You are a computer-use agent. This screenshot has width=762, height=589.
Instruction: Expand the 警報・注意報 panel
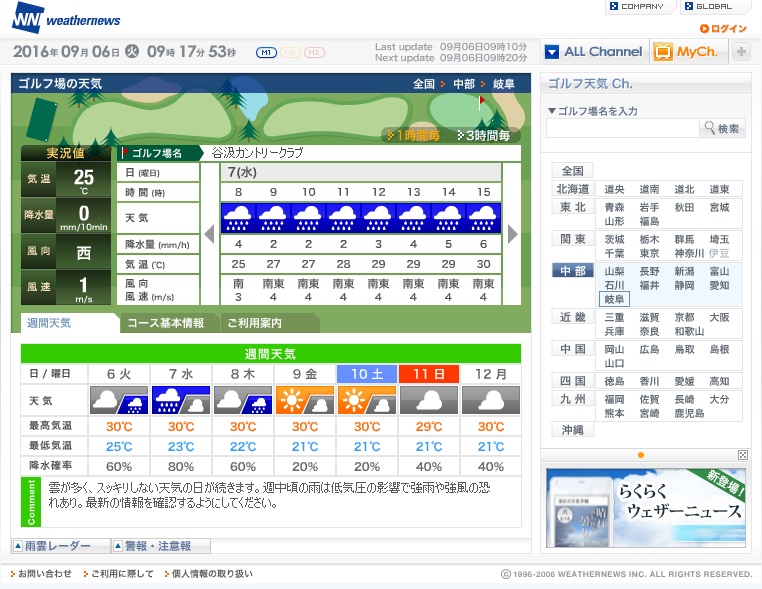coord(161,546)
